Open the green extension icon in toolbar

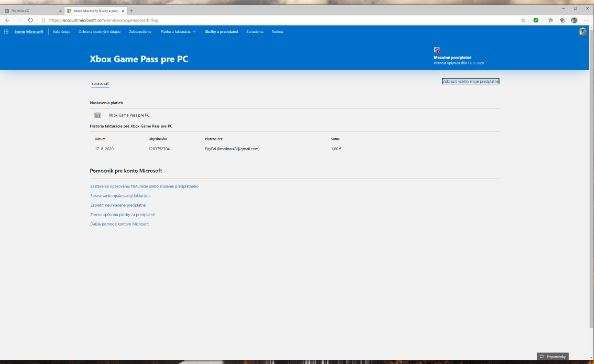coord(536,20)
